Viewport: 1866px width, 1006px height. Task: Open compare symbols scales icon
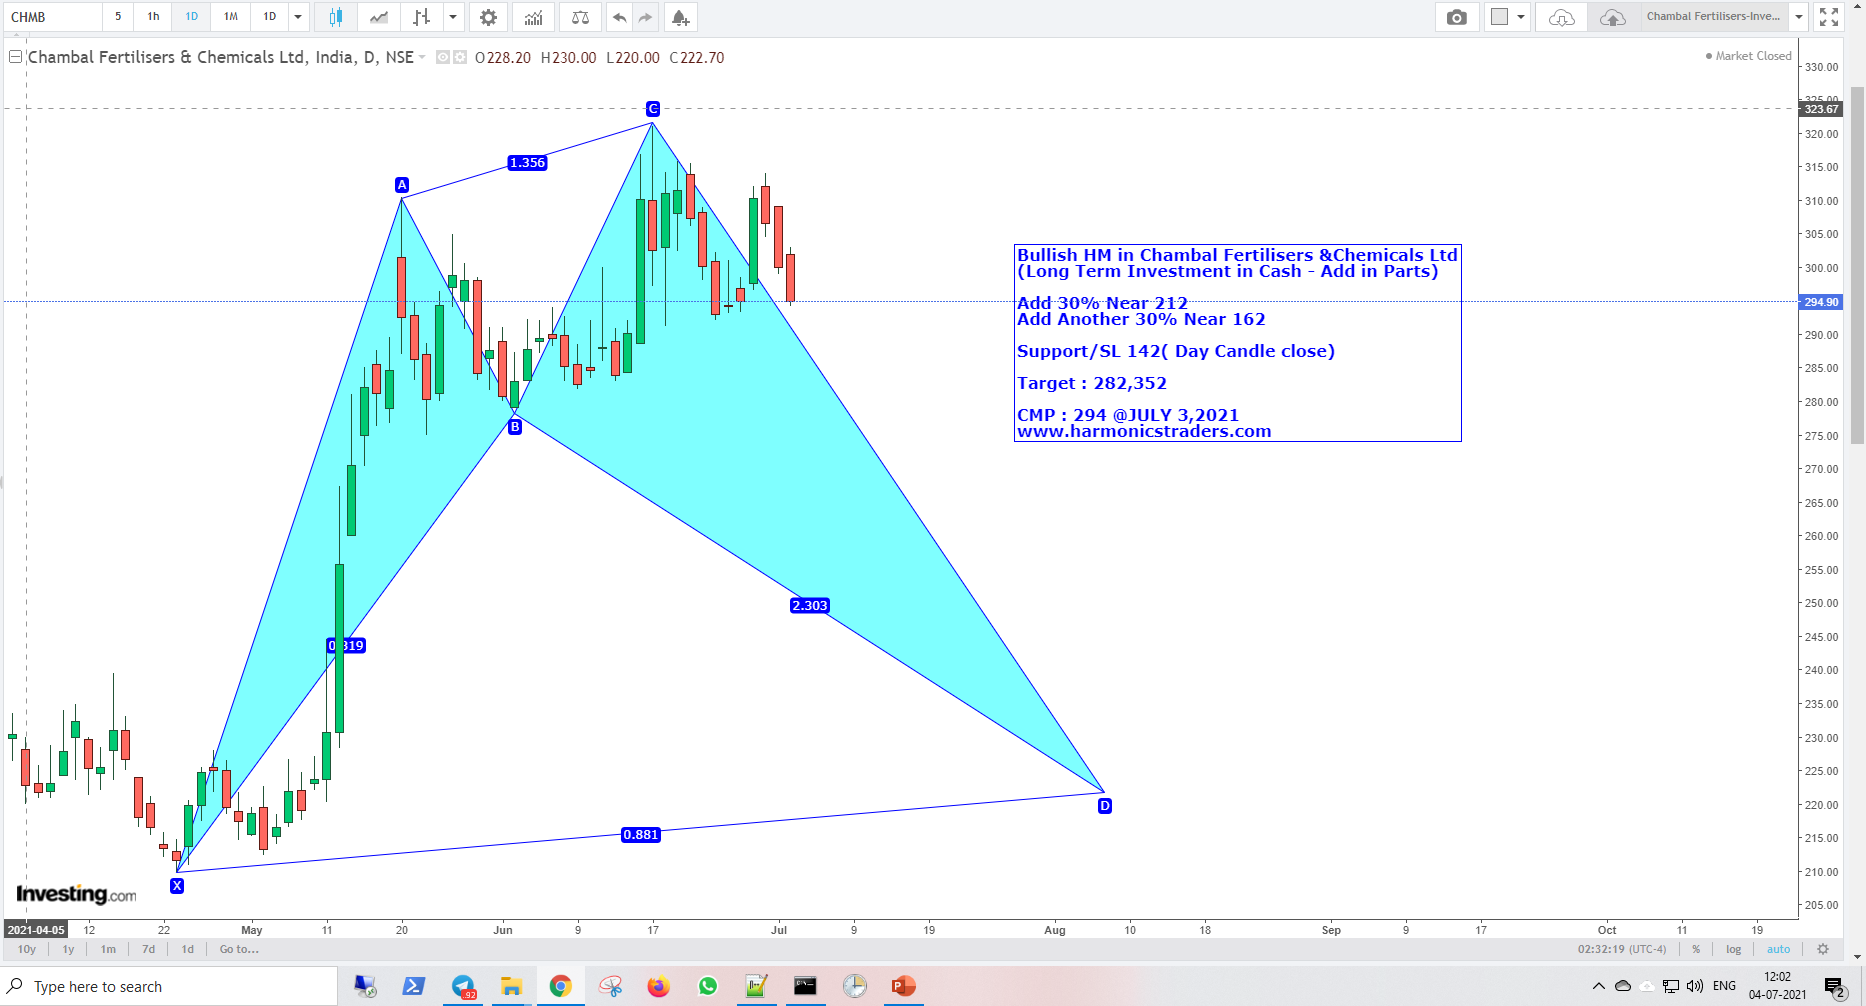point(580,17)
